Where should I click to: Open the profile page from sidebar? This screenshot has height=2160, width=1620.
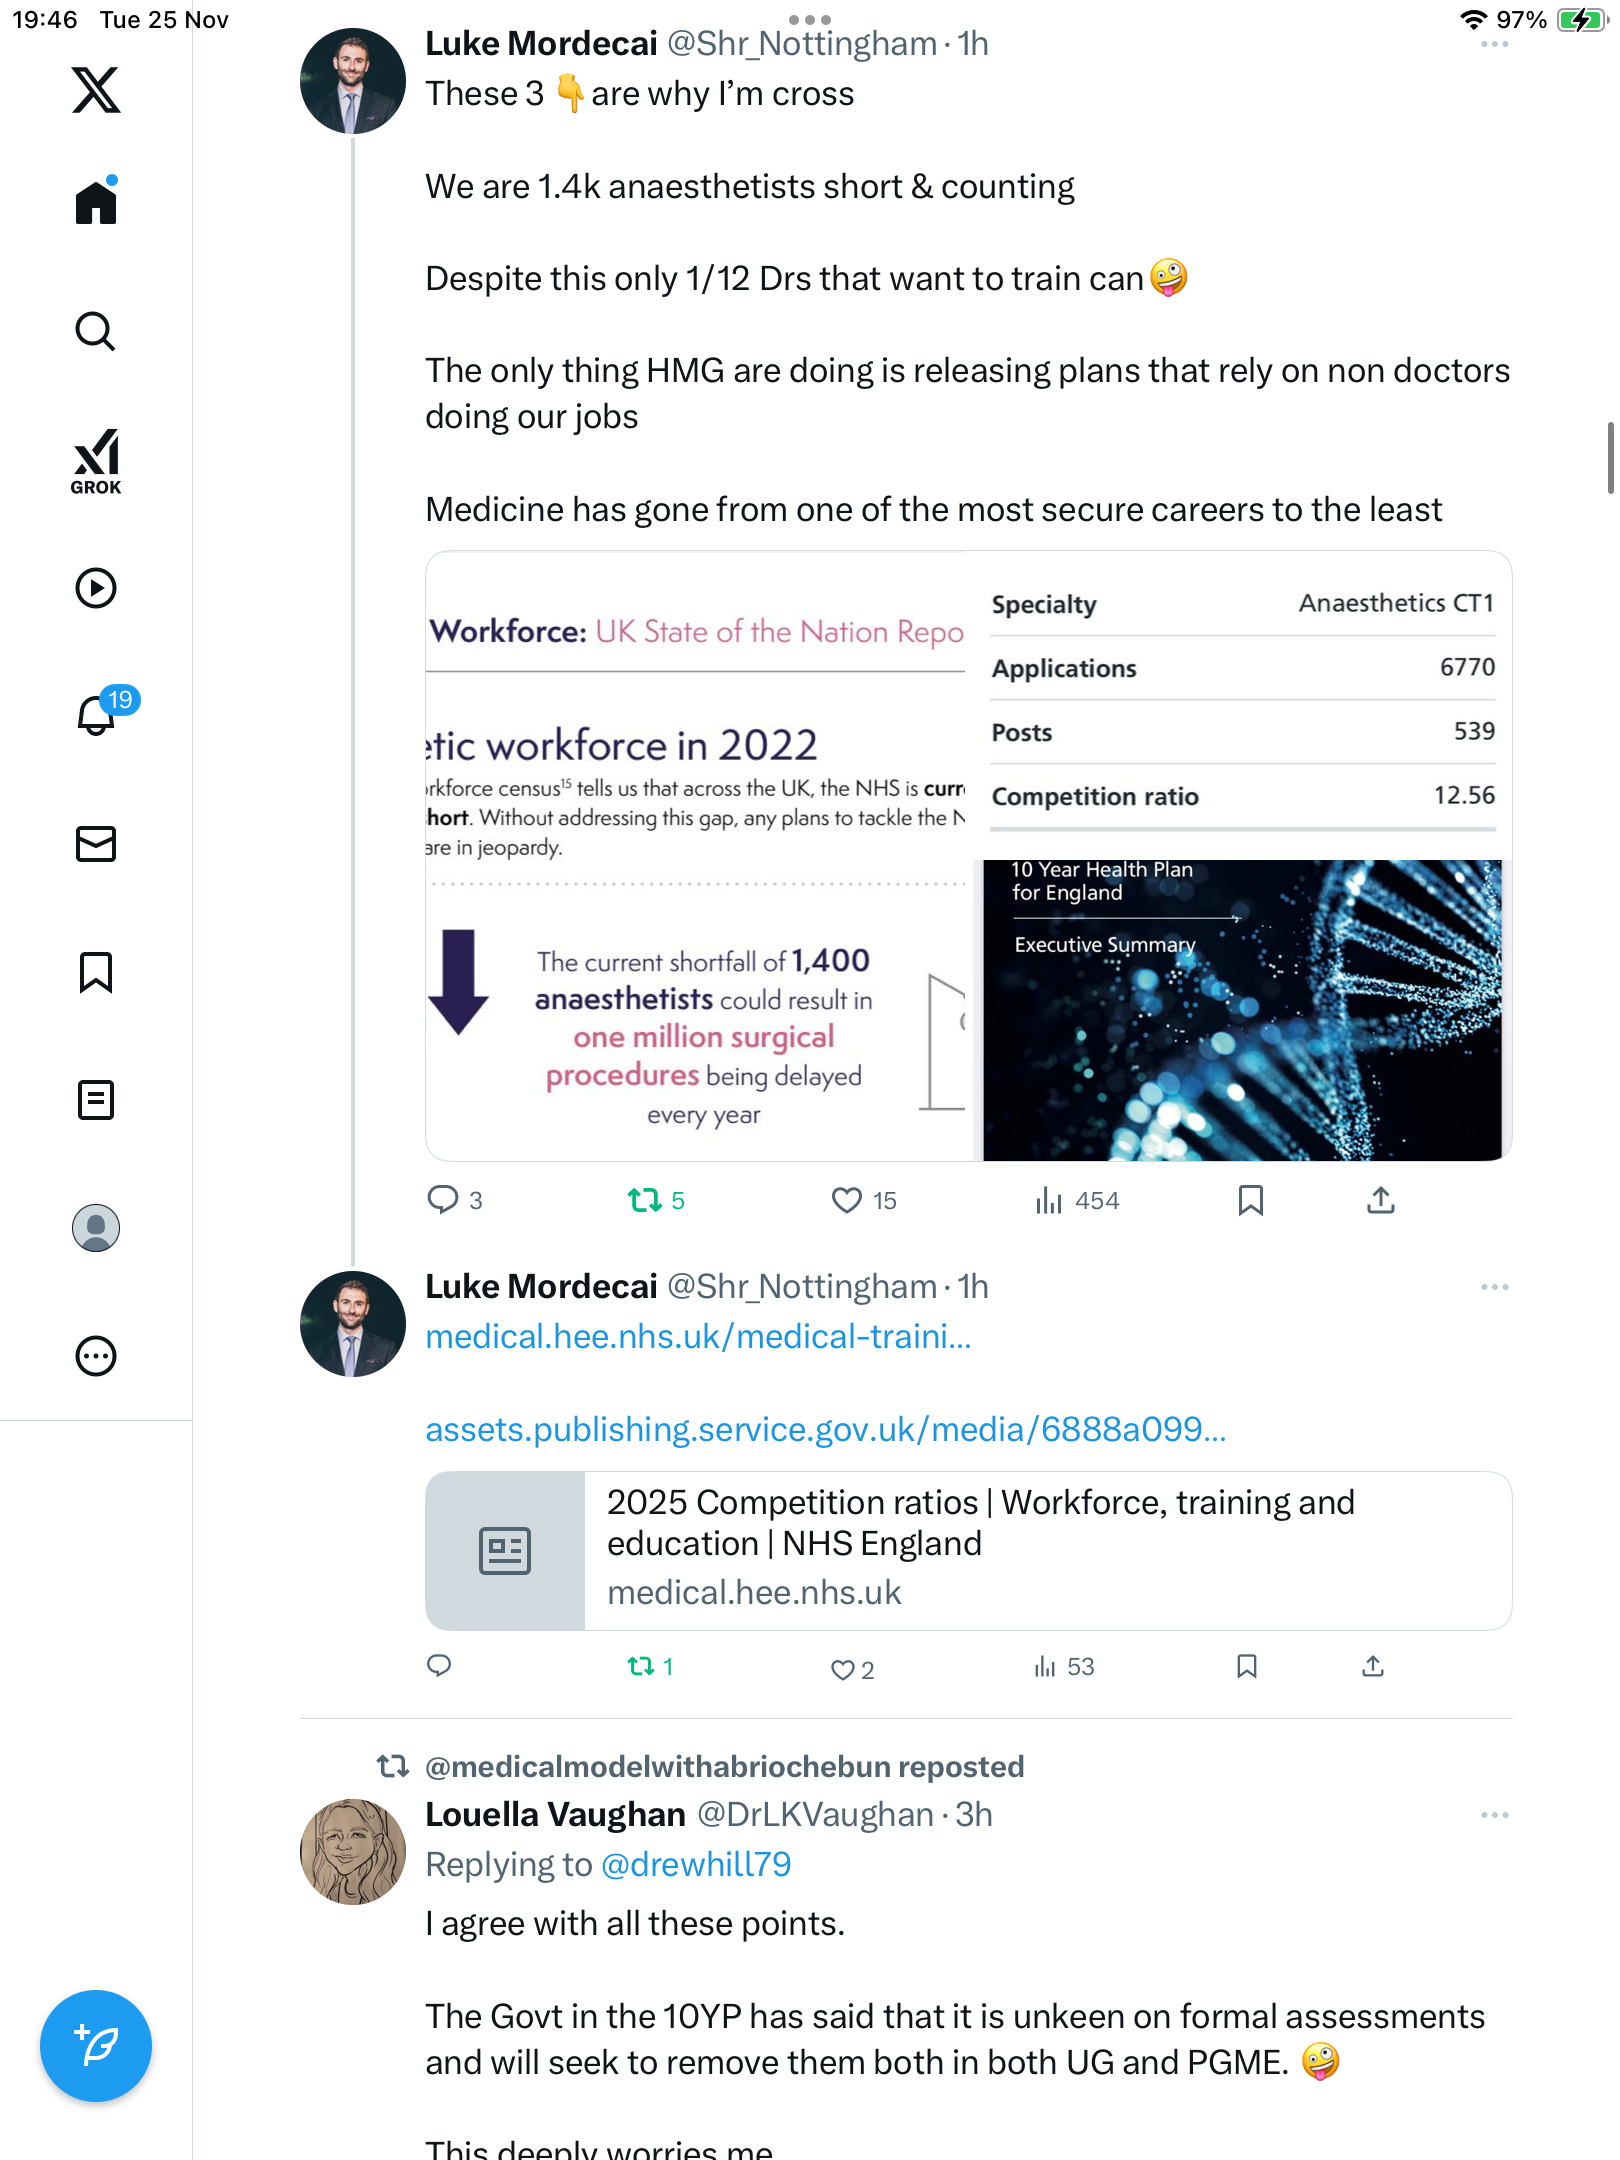click(96, 1228)
